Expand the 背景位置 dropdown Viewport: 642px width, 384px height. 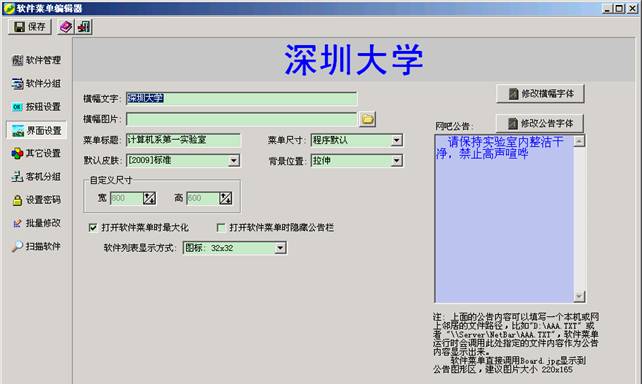point(396,161)
